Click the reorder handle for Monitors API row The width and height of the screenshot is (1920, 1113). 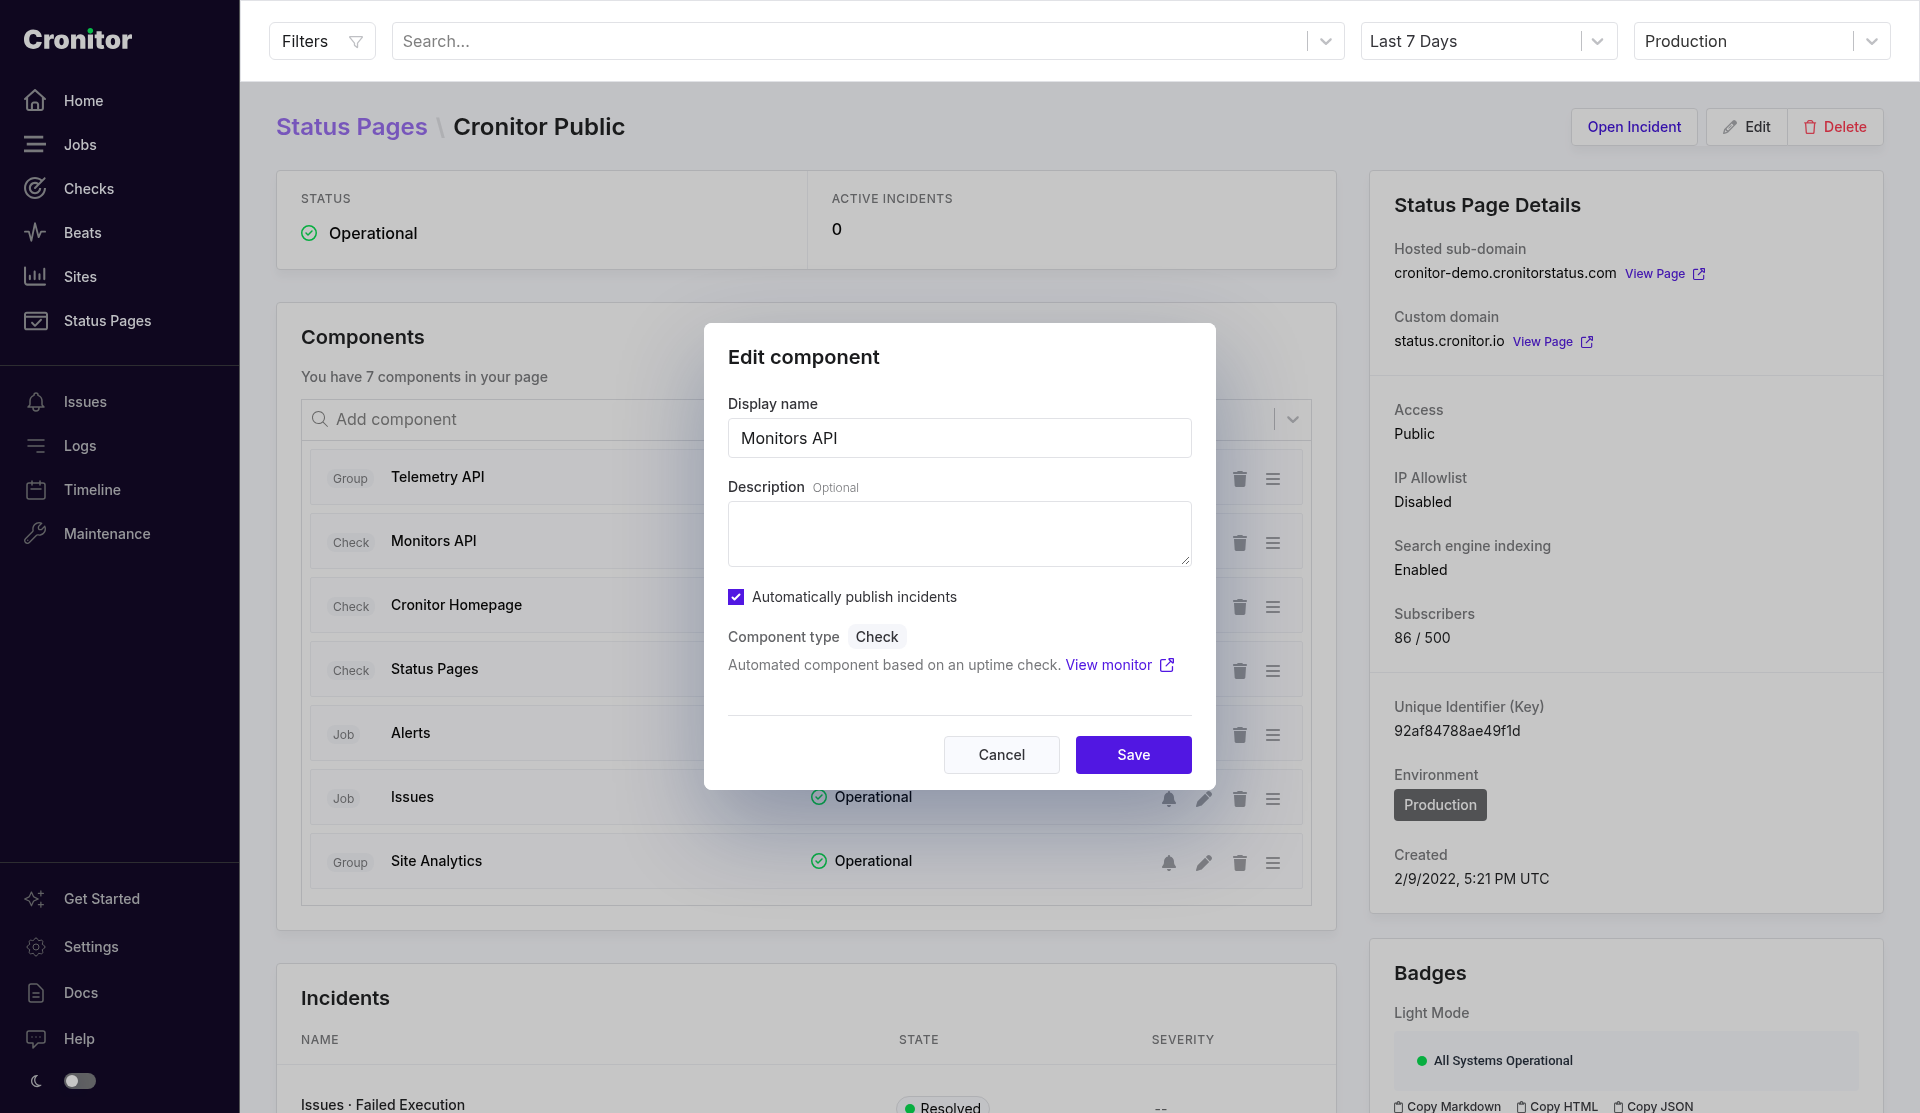(1273, 543)
